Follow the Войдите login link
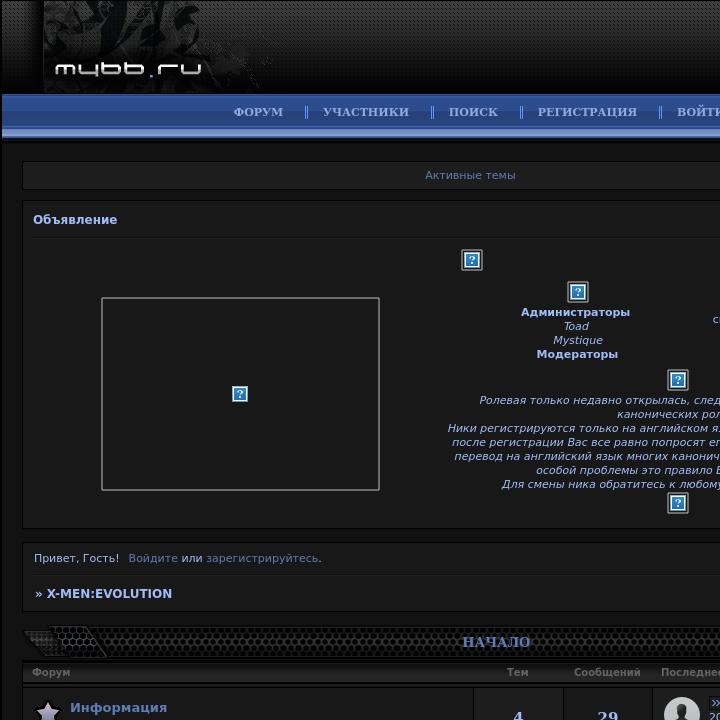Viewport: 720px width, 720px height. click(153, 558)
